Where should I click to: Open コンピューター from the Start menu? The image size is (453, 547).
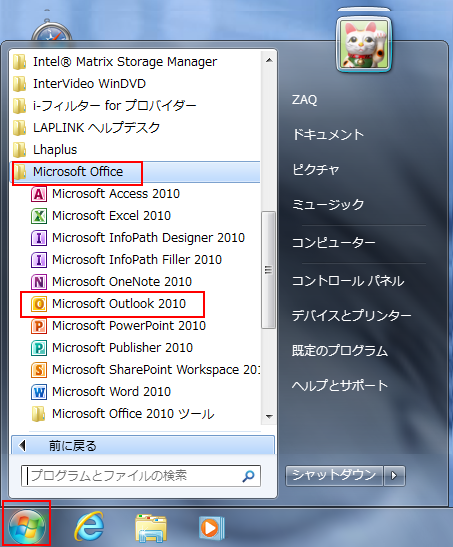click(x=334, y=242)
